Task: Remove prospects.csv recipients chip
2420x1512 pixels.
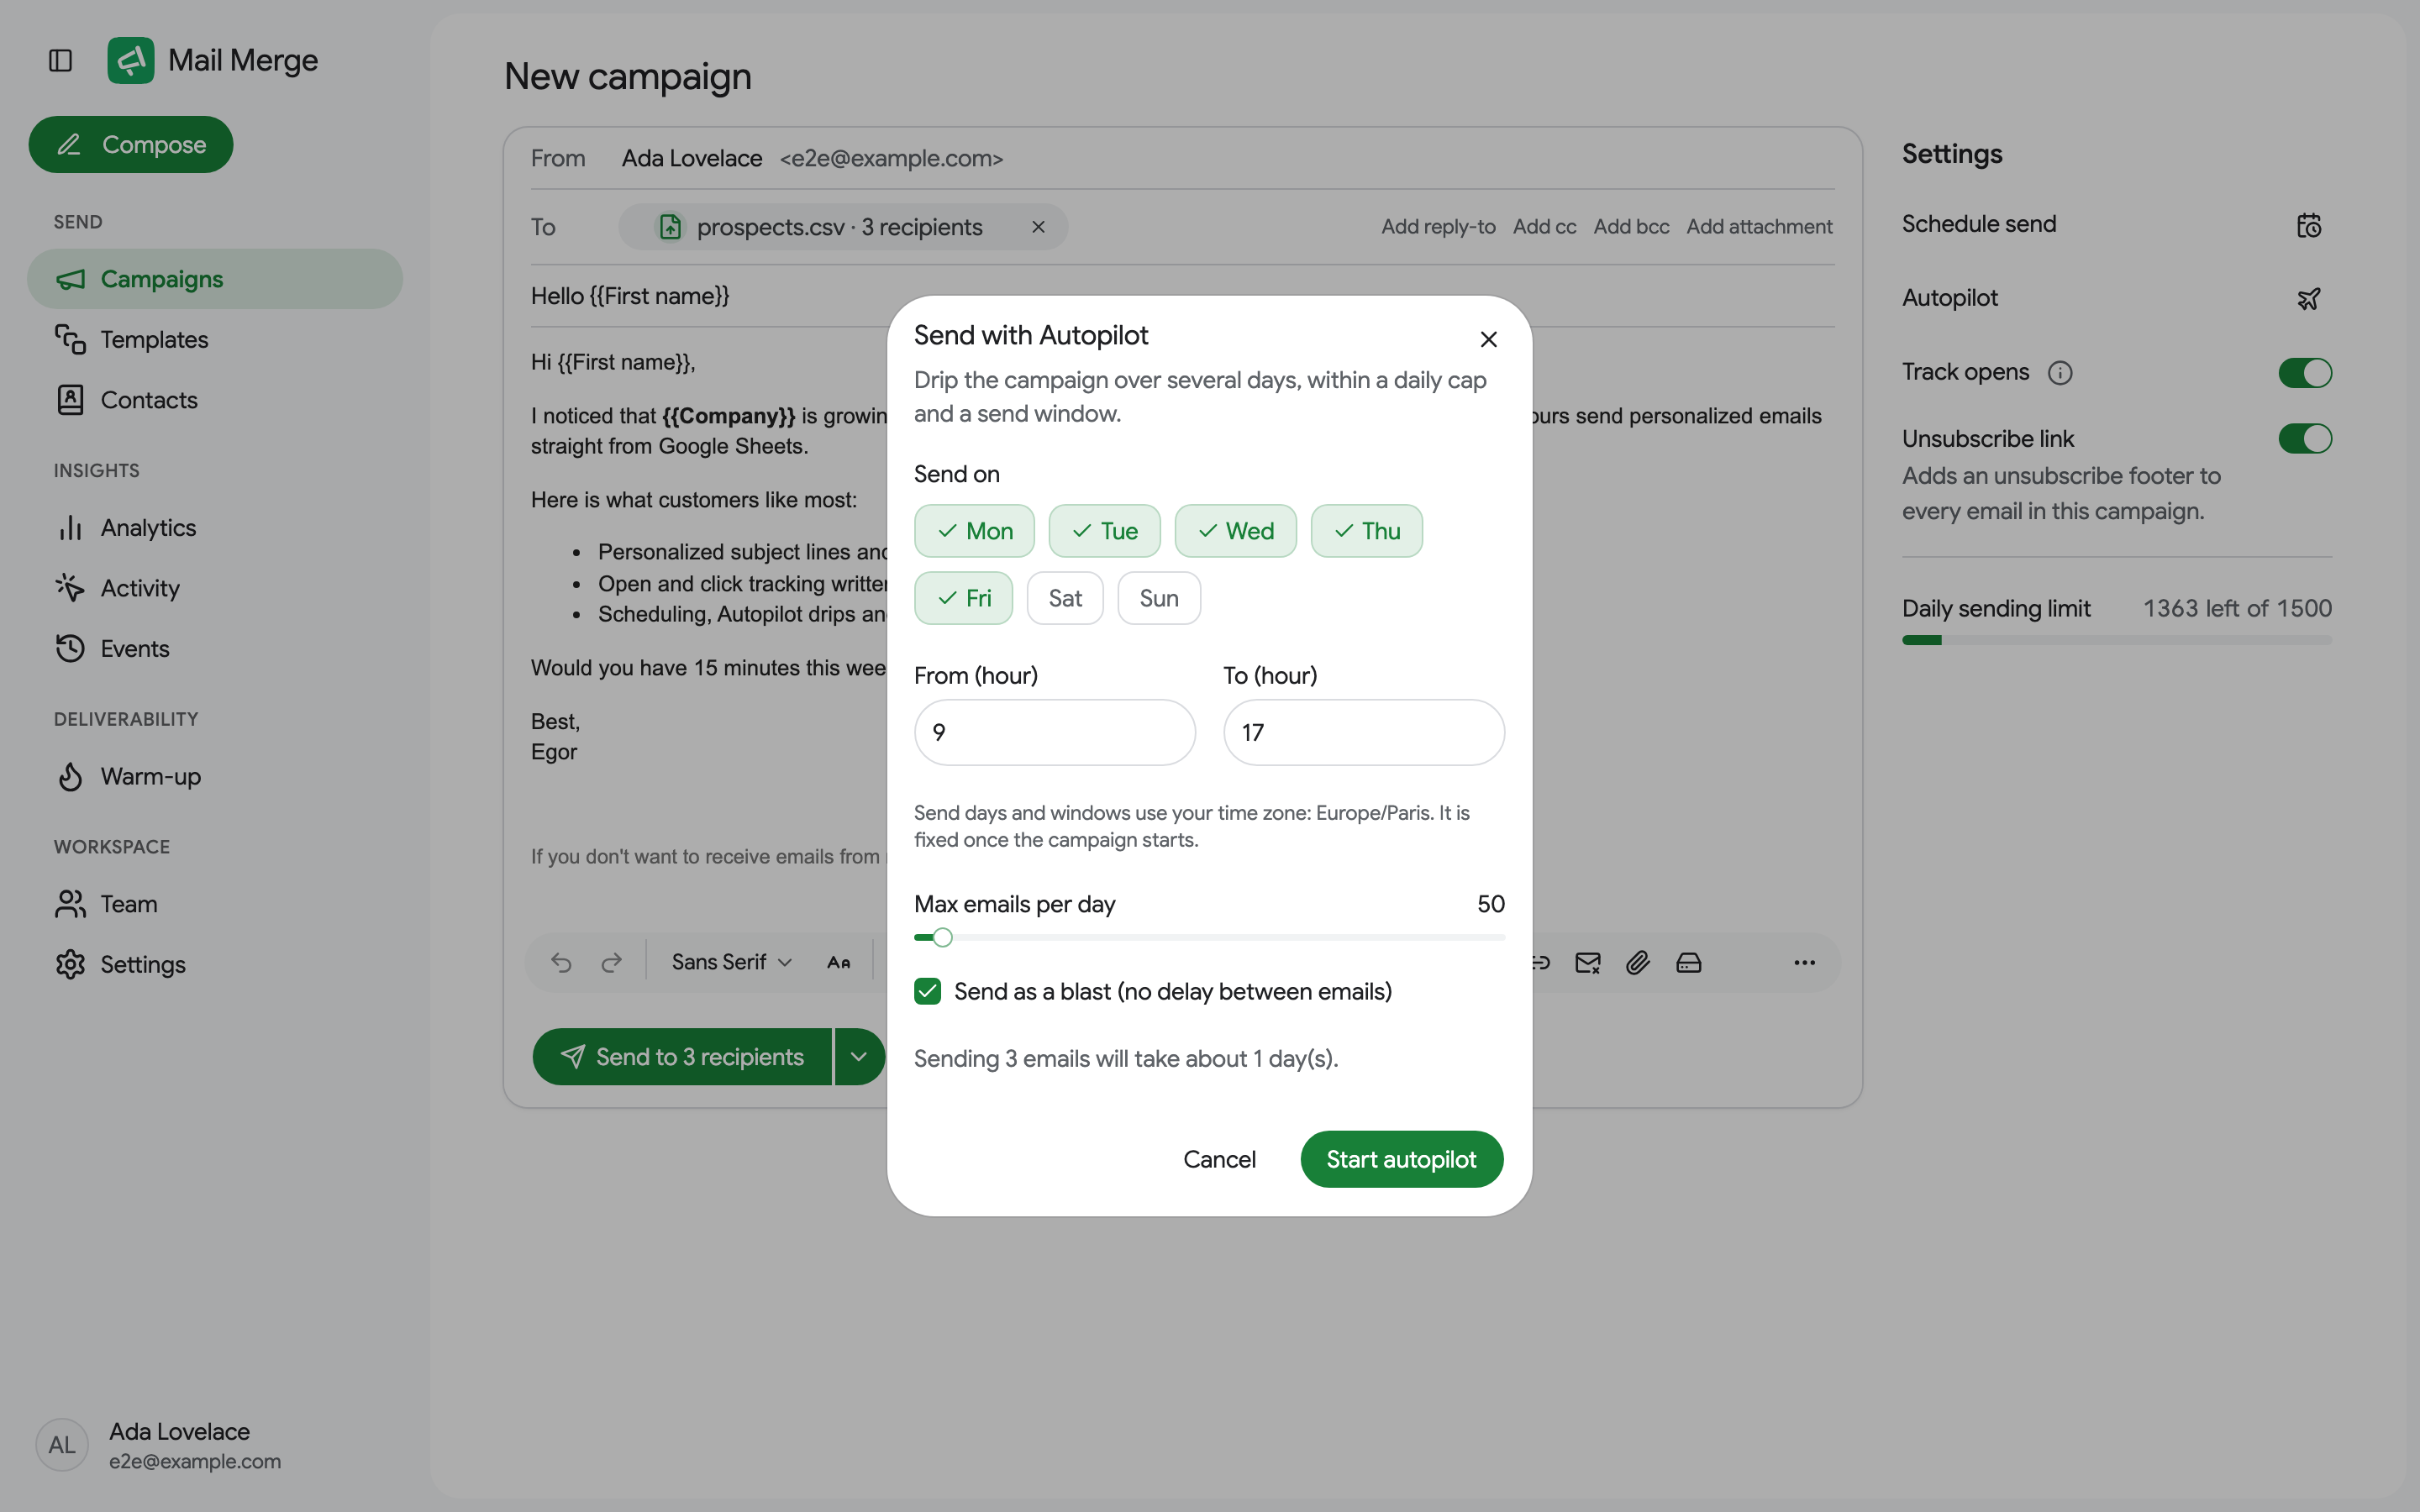Action: pos(1038,227)
